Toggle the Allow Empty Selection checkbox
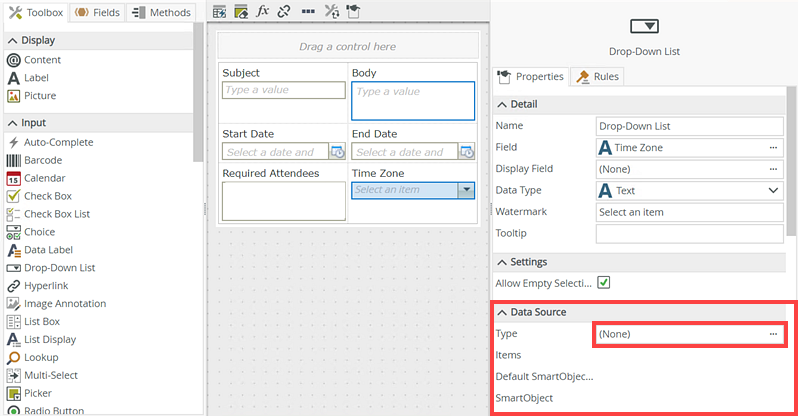Viewport: 798px width, 416px height. point(604,283)
